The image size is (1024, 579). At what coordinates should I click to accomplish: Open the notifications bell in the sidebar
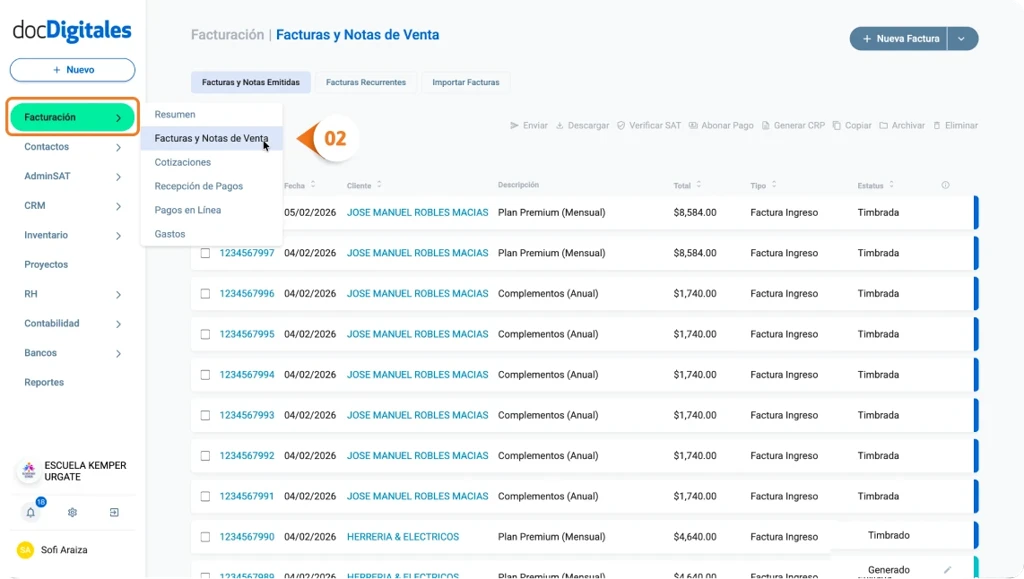click(x=31, y=513)
